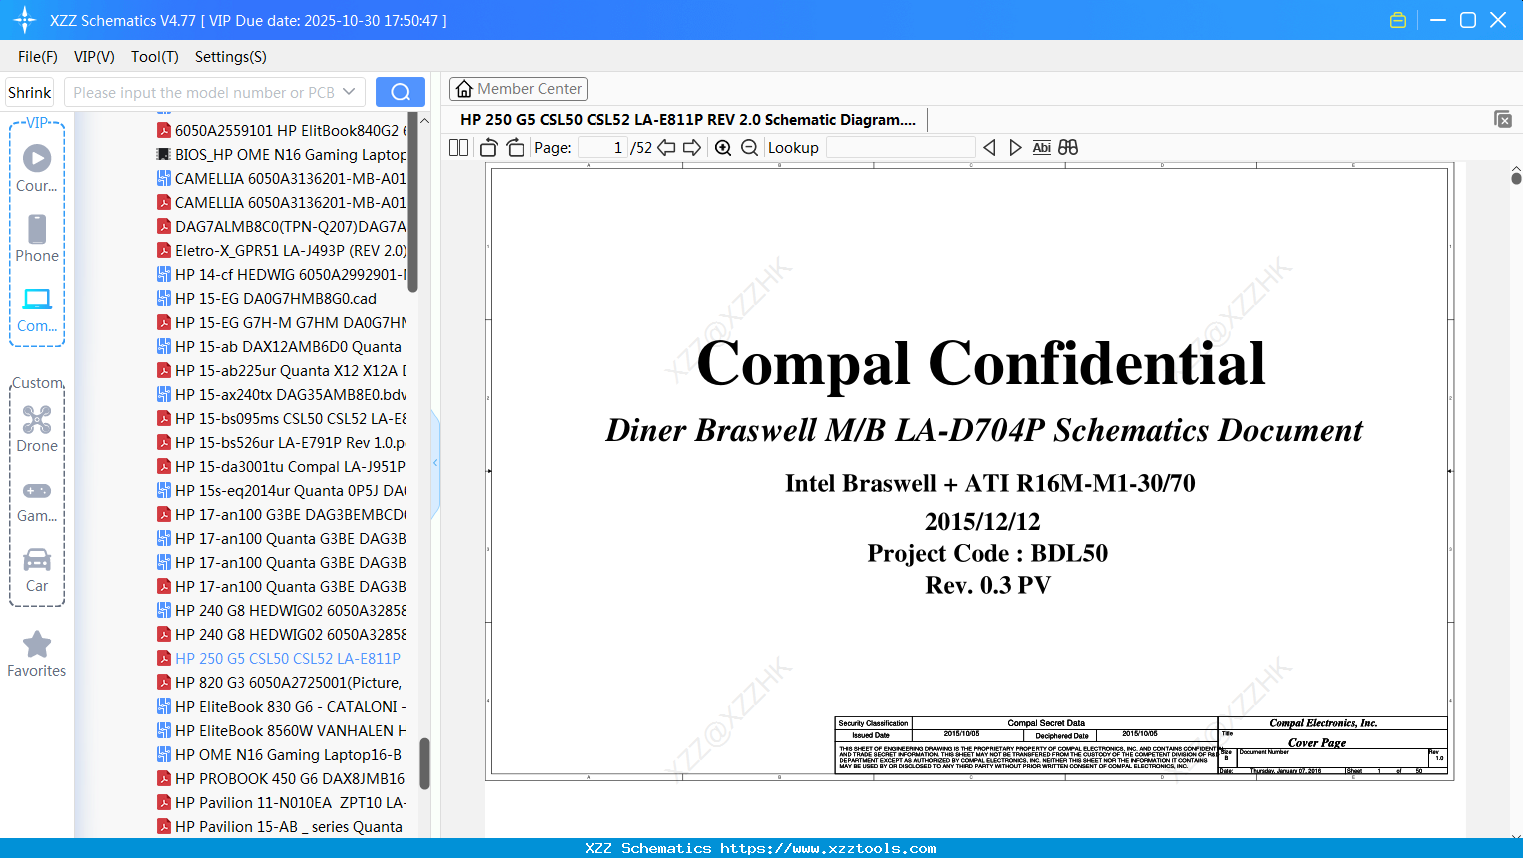Open the Game console category
The height and width of the screenshot is (858, 1523).
[37, 501]
